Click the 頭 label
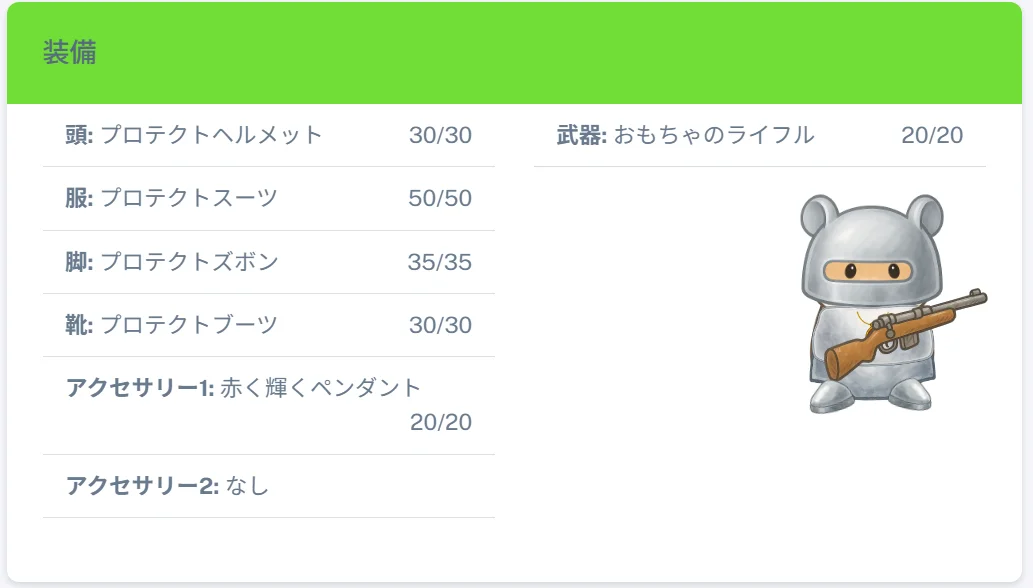Viewport: 1033px width, 588px height. [79, 135]
